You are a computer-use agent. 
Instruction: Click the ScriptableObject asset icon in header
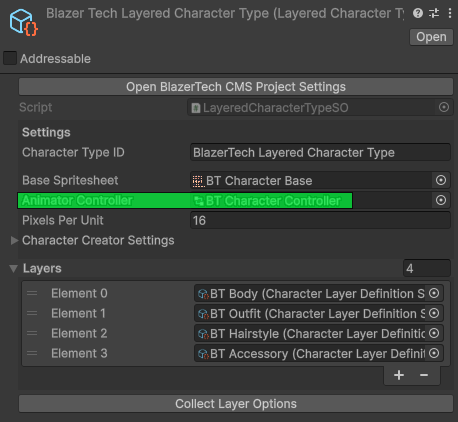23,23
